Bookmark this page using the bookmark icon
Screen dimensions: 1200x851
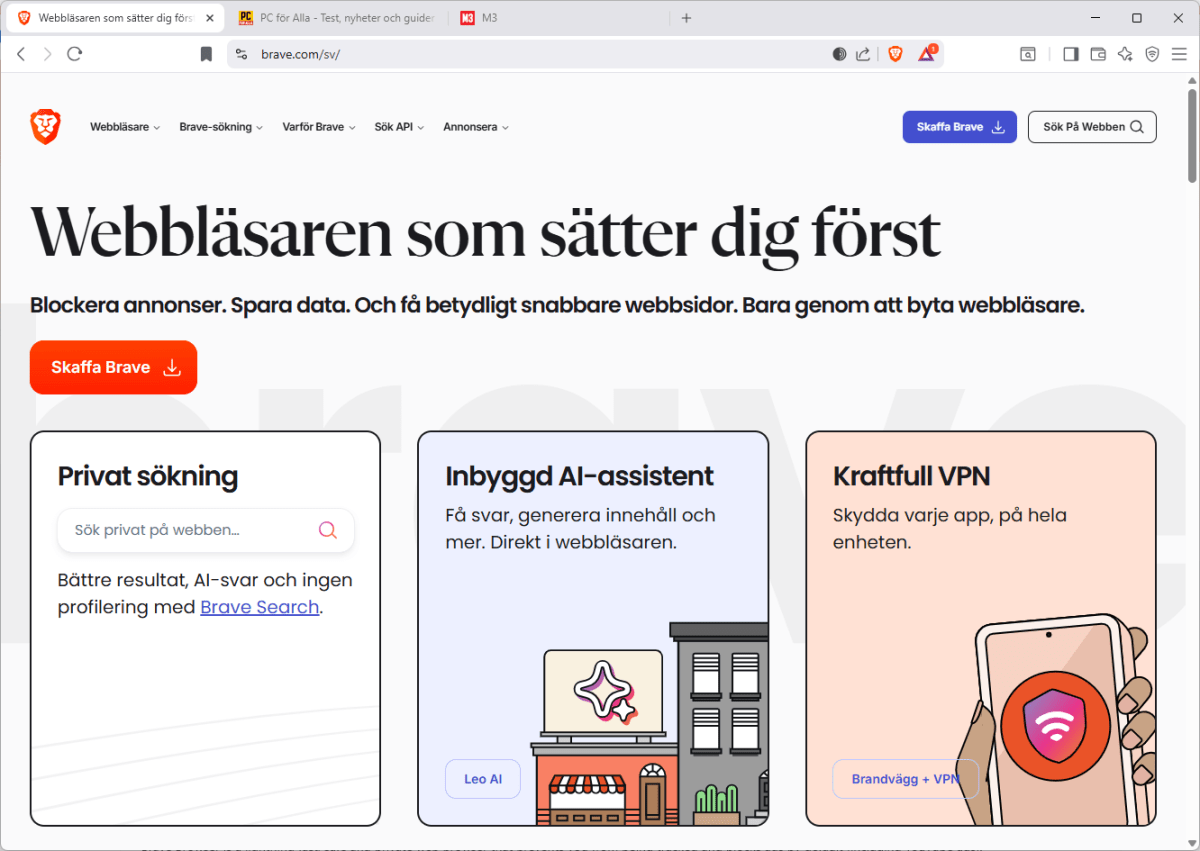tap(206, 54)
